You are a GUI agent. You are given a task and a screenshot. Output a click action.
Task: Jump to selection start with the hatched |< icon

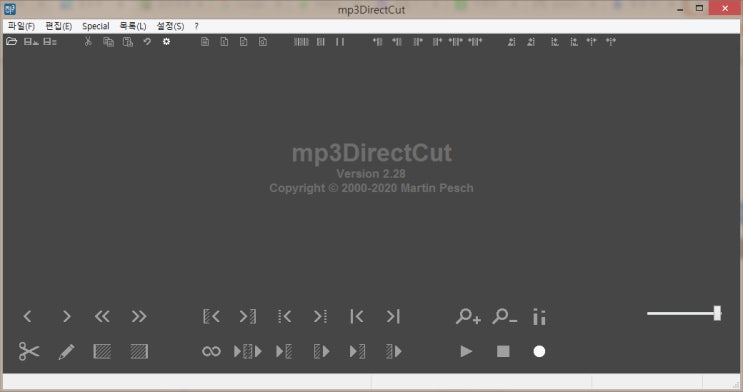click(211, 316)
